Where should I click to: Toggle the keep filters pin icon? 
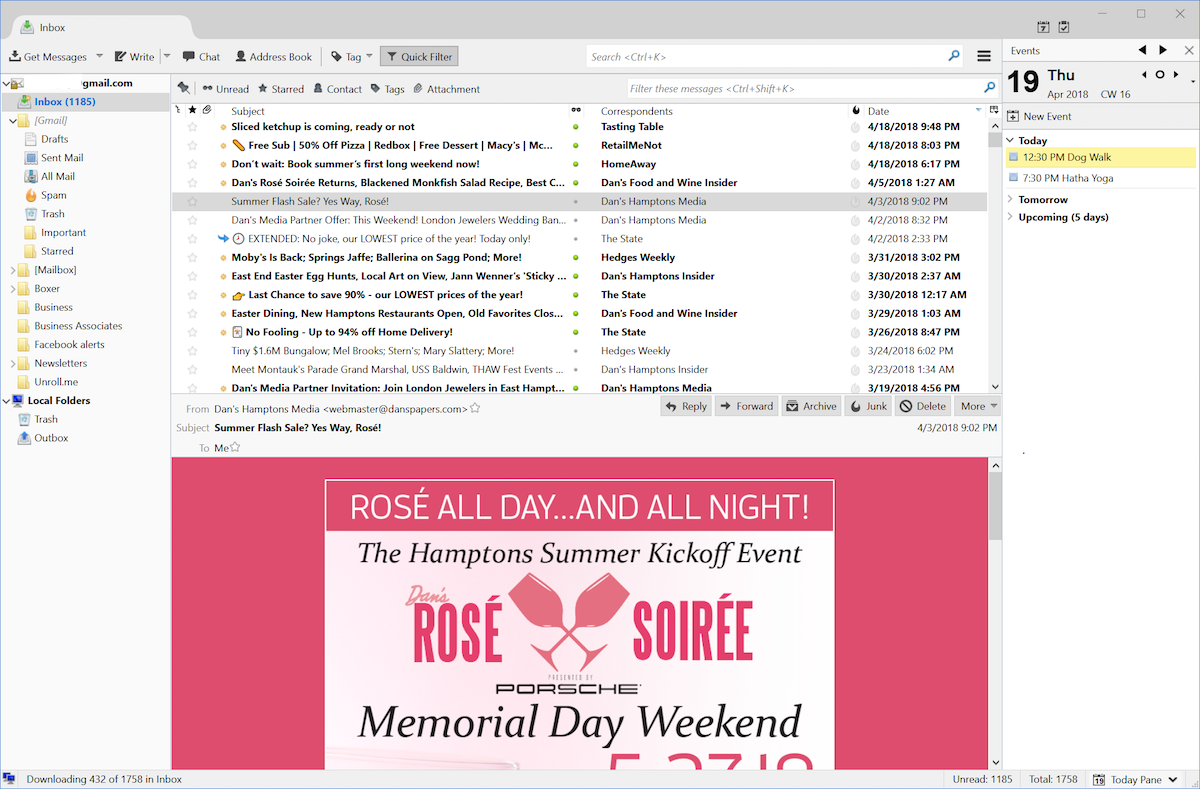183,88
